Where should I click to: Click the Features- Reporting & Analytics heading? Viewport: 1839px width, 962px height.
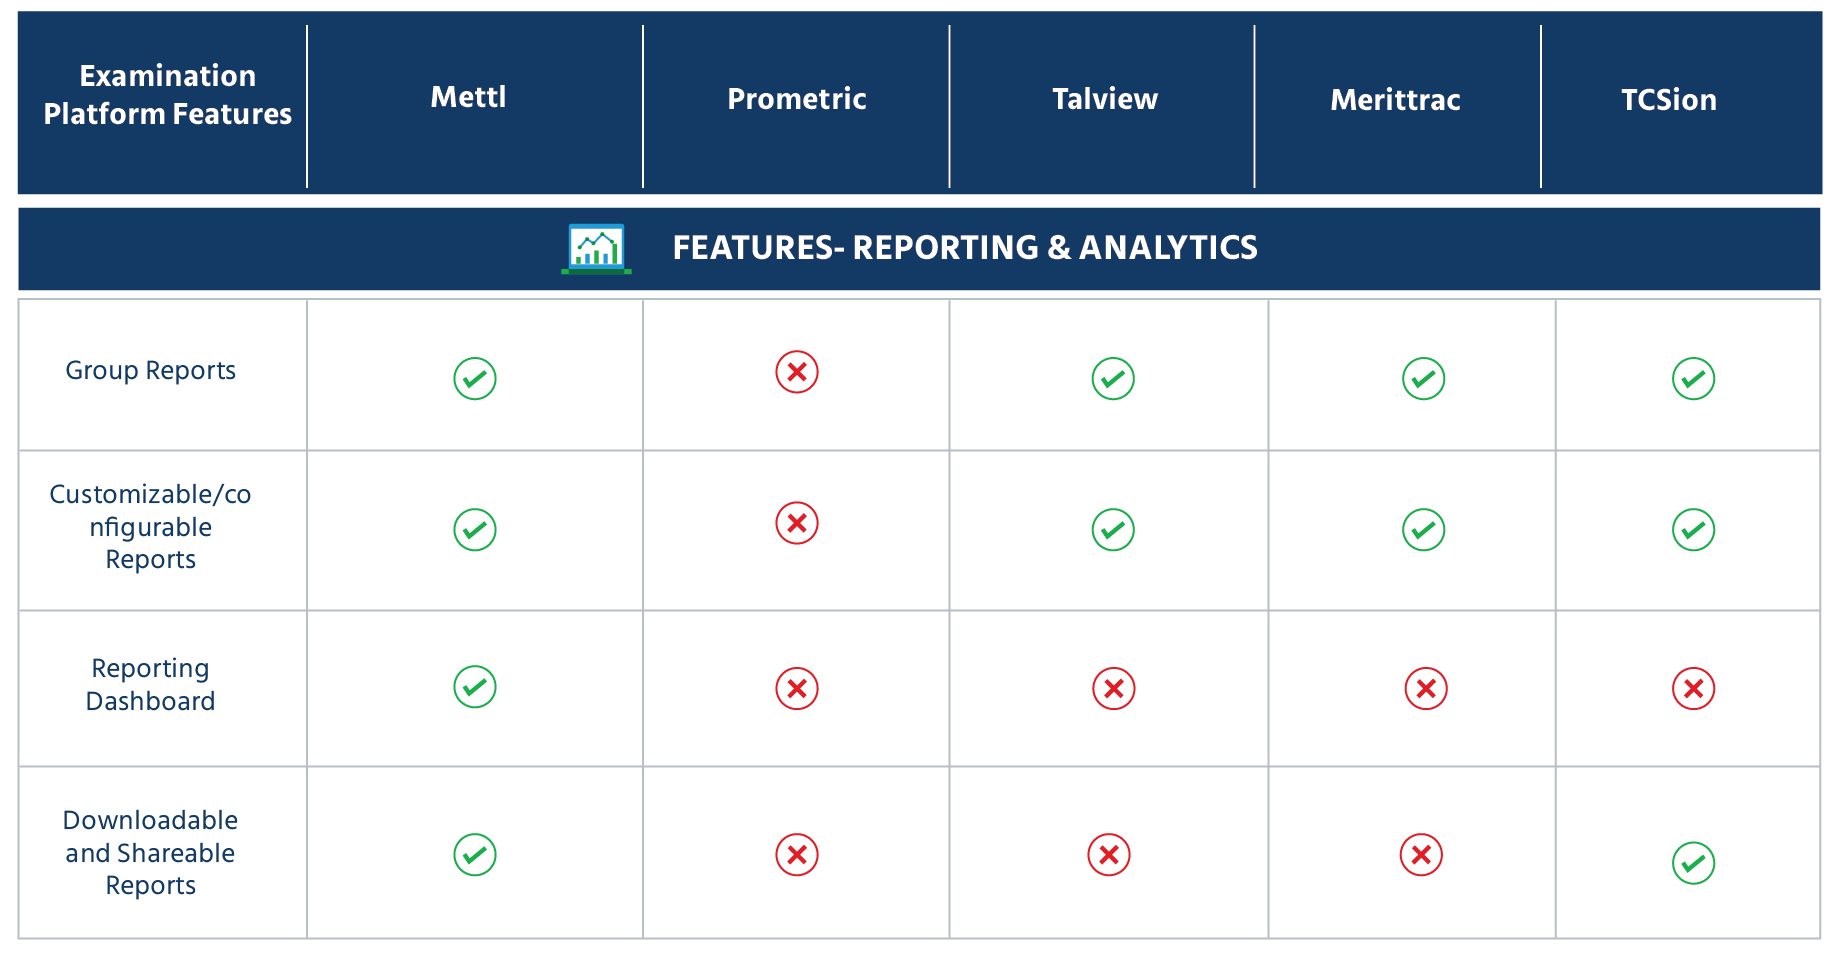point(964,248)
